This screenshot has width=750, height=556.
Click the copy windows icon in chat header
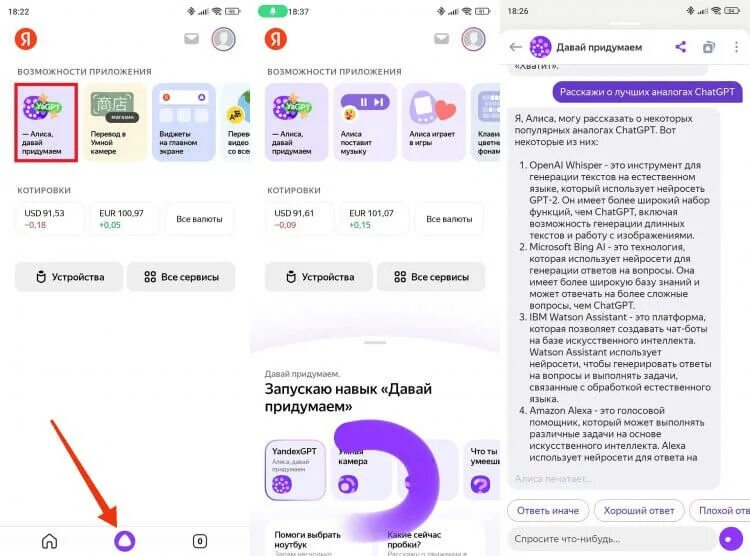point(708,47)
